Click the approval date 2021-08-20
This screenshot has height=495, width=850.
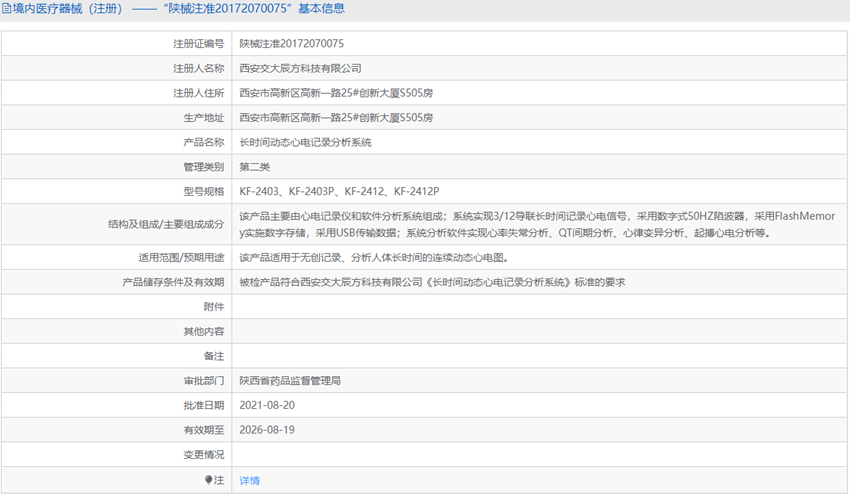tap(267, 405)
